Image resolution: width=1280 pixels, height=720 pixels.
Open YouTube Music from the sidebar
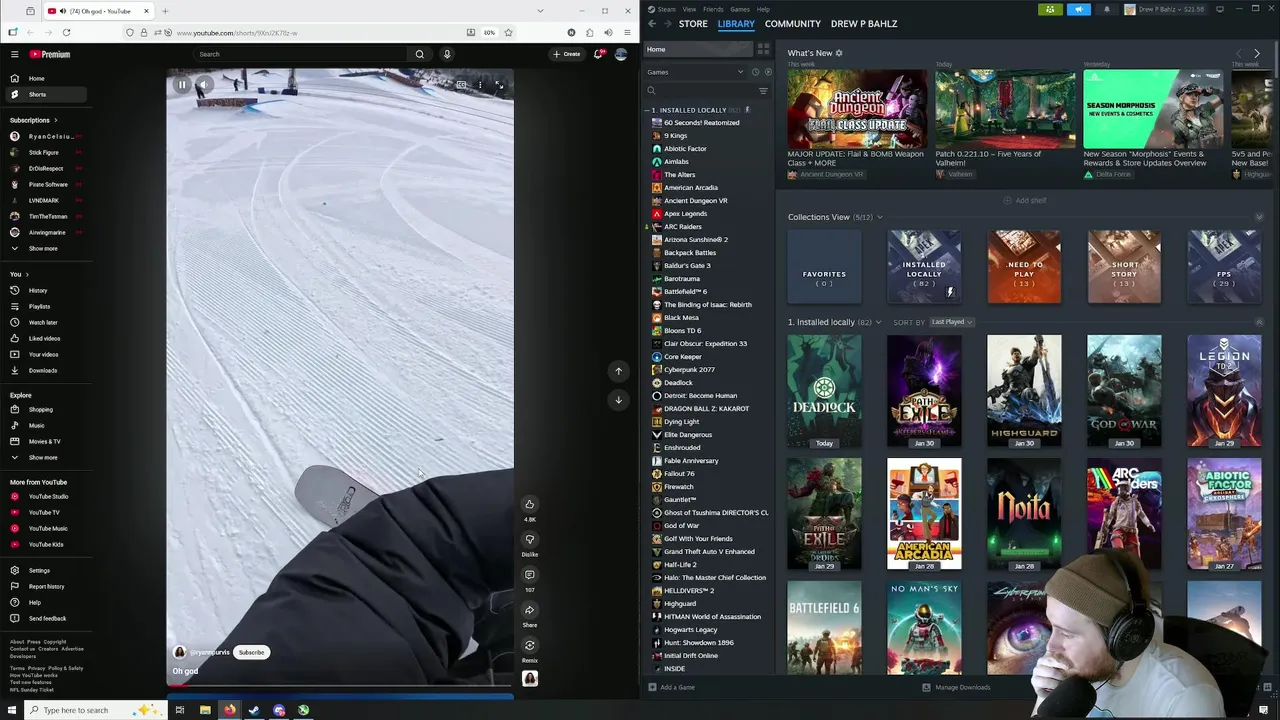[44, 528]
